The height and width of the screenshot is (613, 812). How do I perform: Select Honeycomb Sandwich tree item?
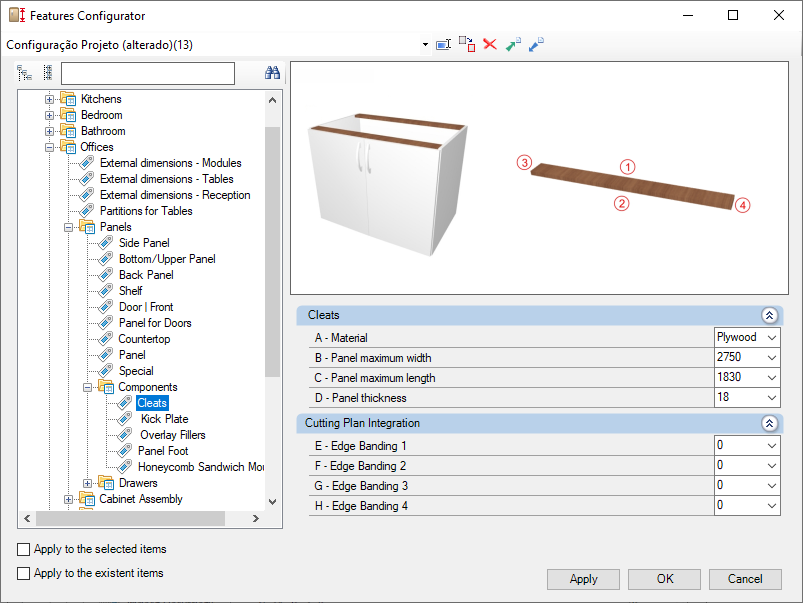pos(201,466)
